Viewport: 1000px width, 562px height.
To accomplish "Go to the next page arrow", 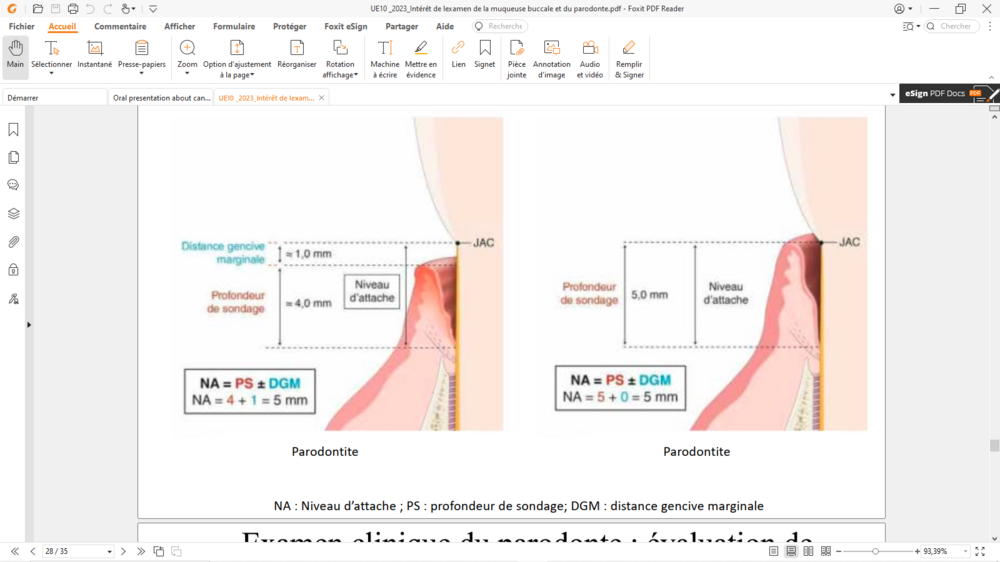I will 124,551.
